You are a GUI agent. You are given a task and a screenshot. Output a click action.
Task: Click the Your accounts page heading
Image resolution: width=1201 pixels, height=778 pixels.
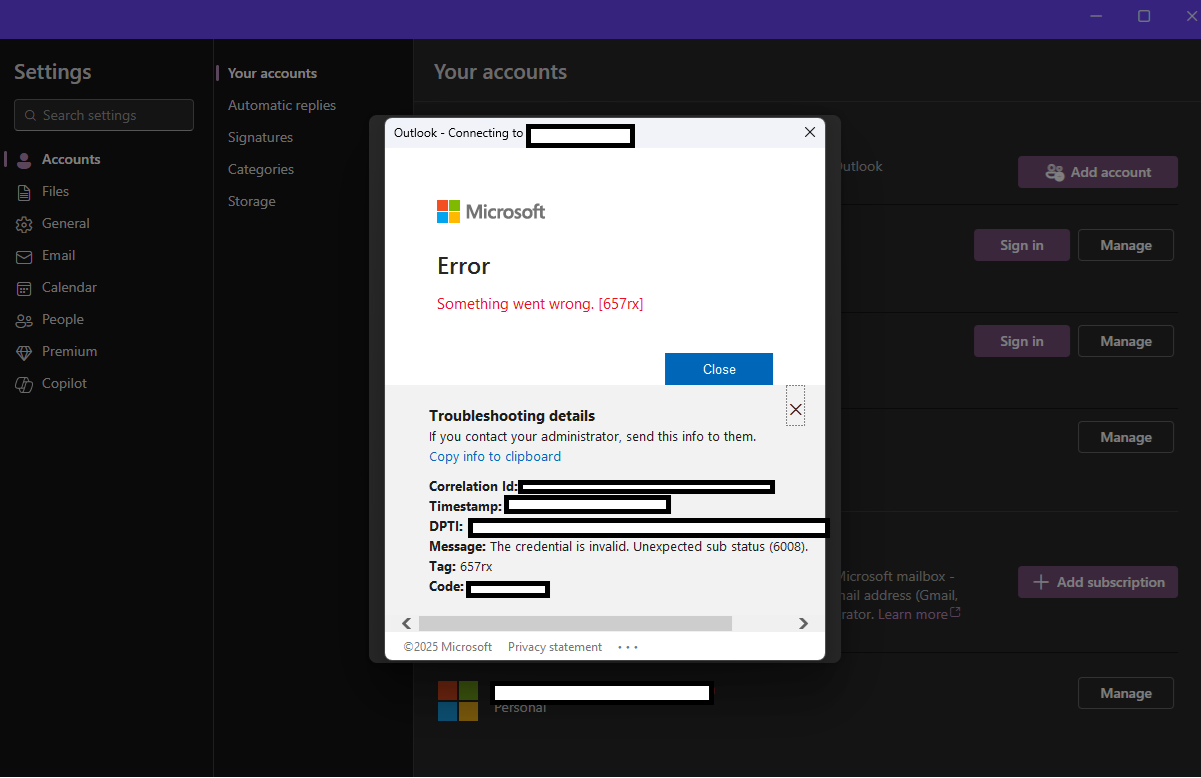[500, 72]
